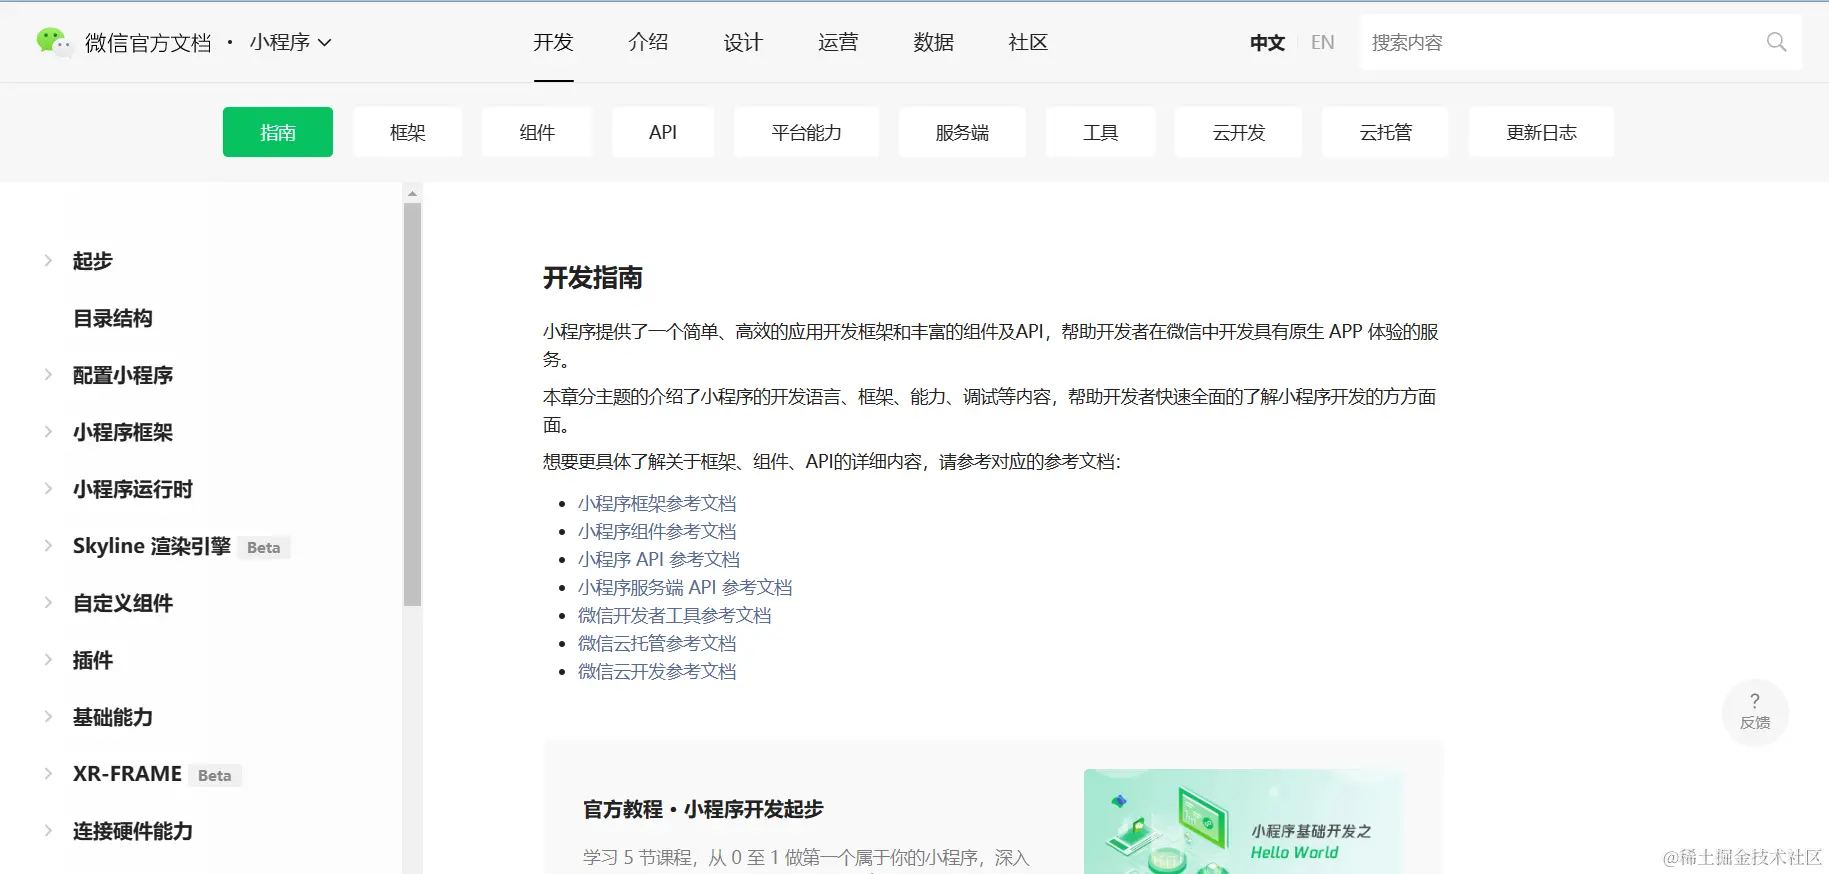This screenshot has height=874, width=1829.
Task: Select the 更新日志 category button
Action: tap(1541, 132)
